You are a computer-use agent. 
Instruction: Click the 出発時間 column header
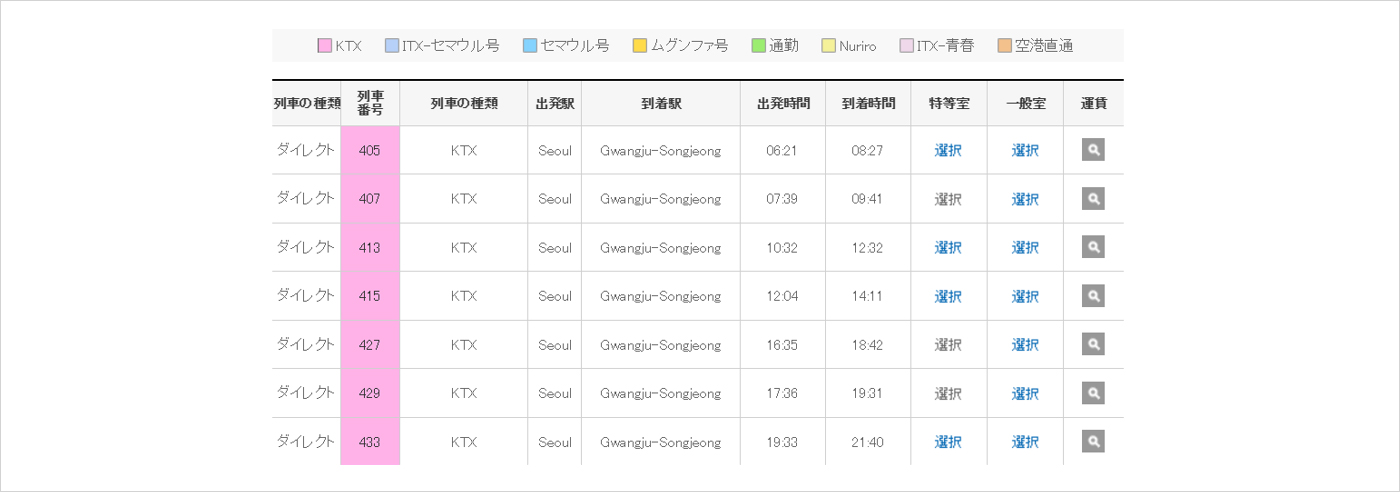coord(784,103)
